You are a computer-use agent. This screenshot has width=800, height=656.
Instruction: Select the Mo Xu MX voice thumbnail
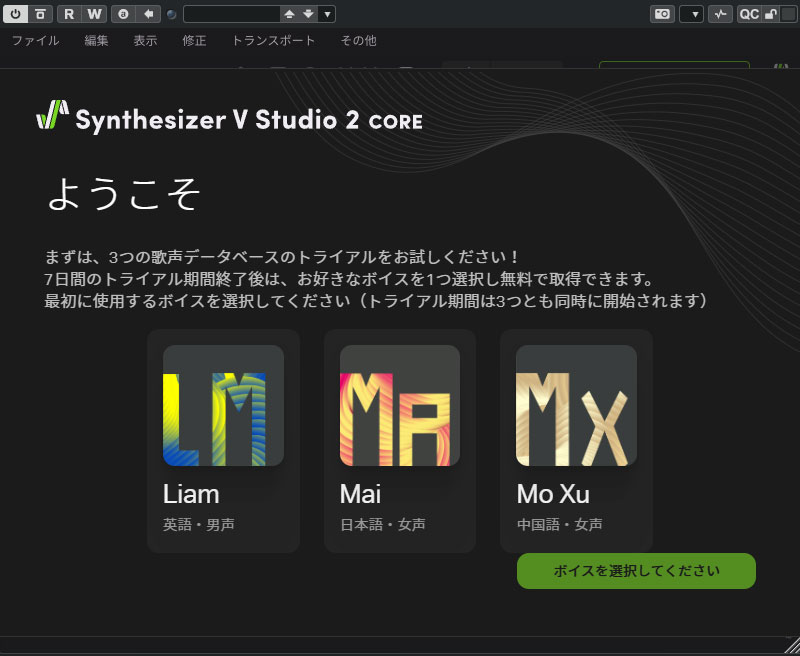577,406
